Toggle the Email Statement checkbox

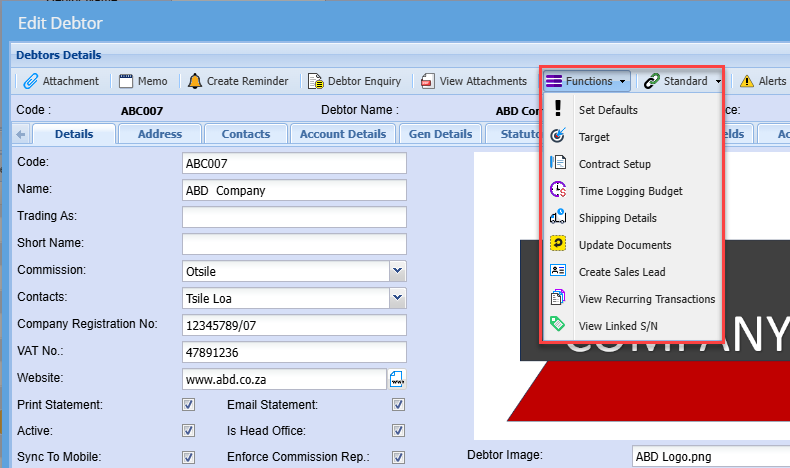(398, 405)
